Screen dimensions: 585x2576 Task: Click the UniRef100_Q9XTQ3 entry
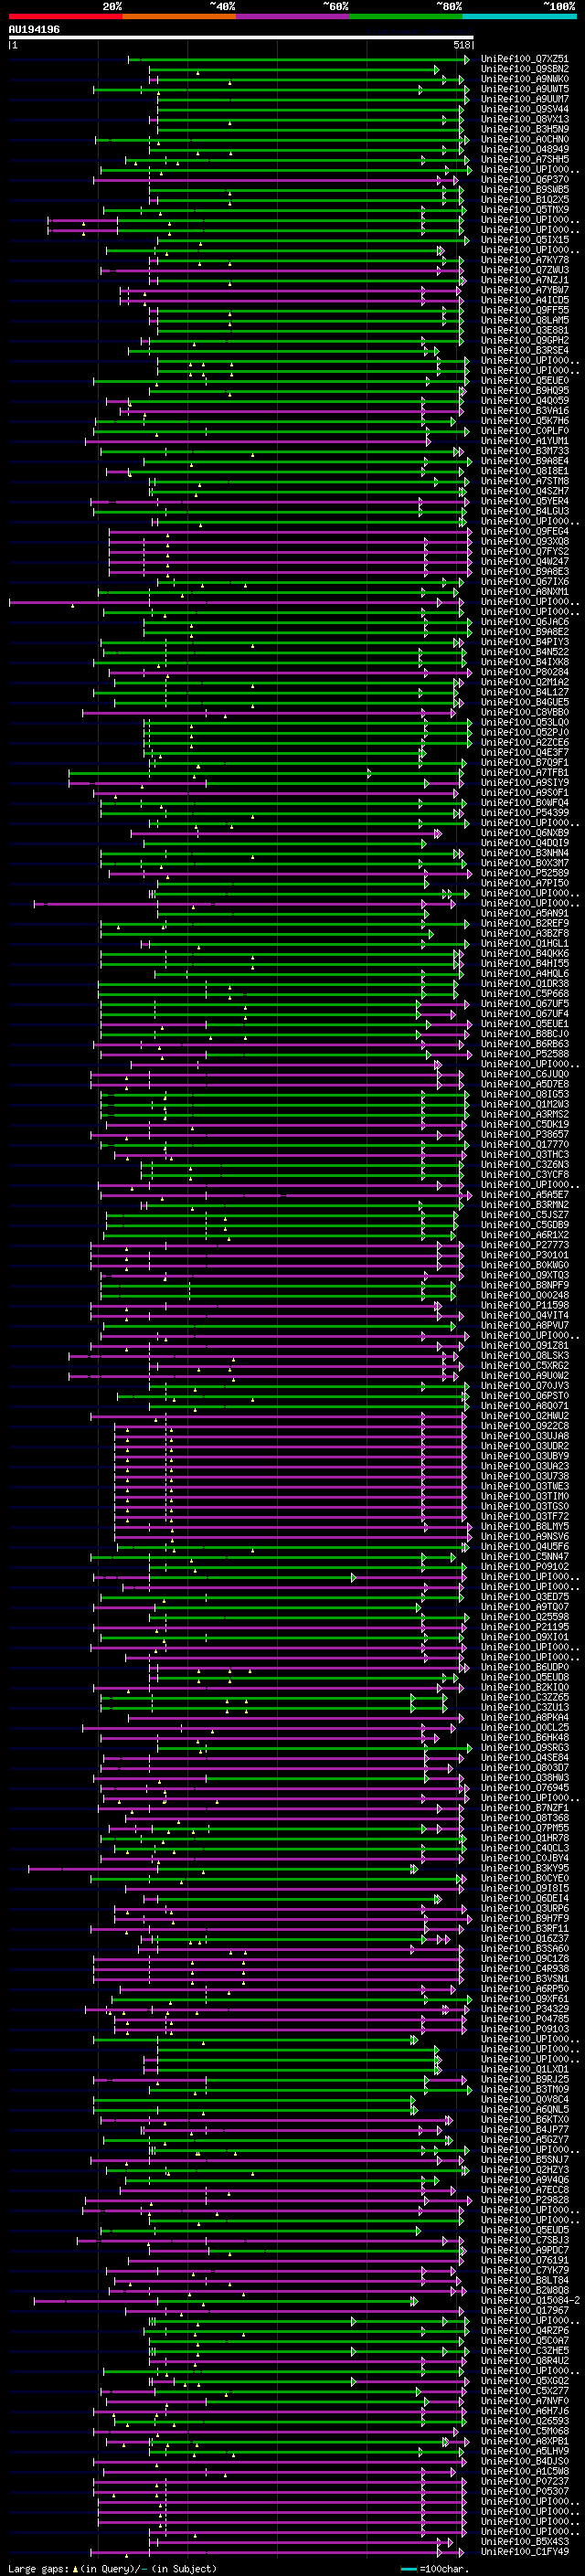(525, 1275)
